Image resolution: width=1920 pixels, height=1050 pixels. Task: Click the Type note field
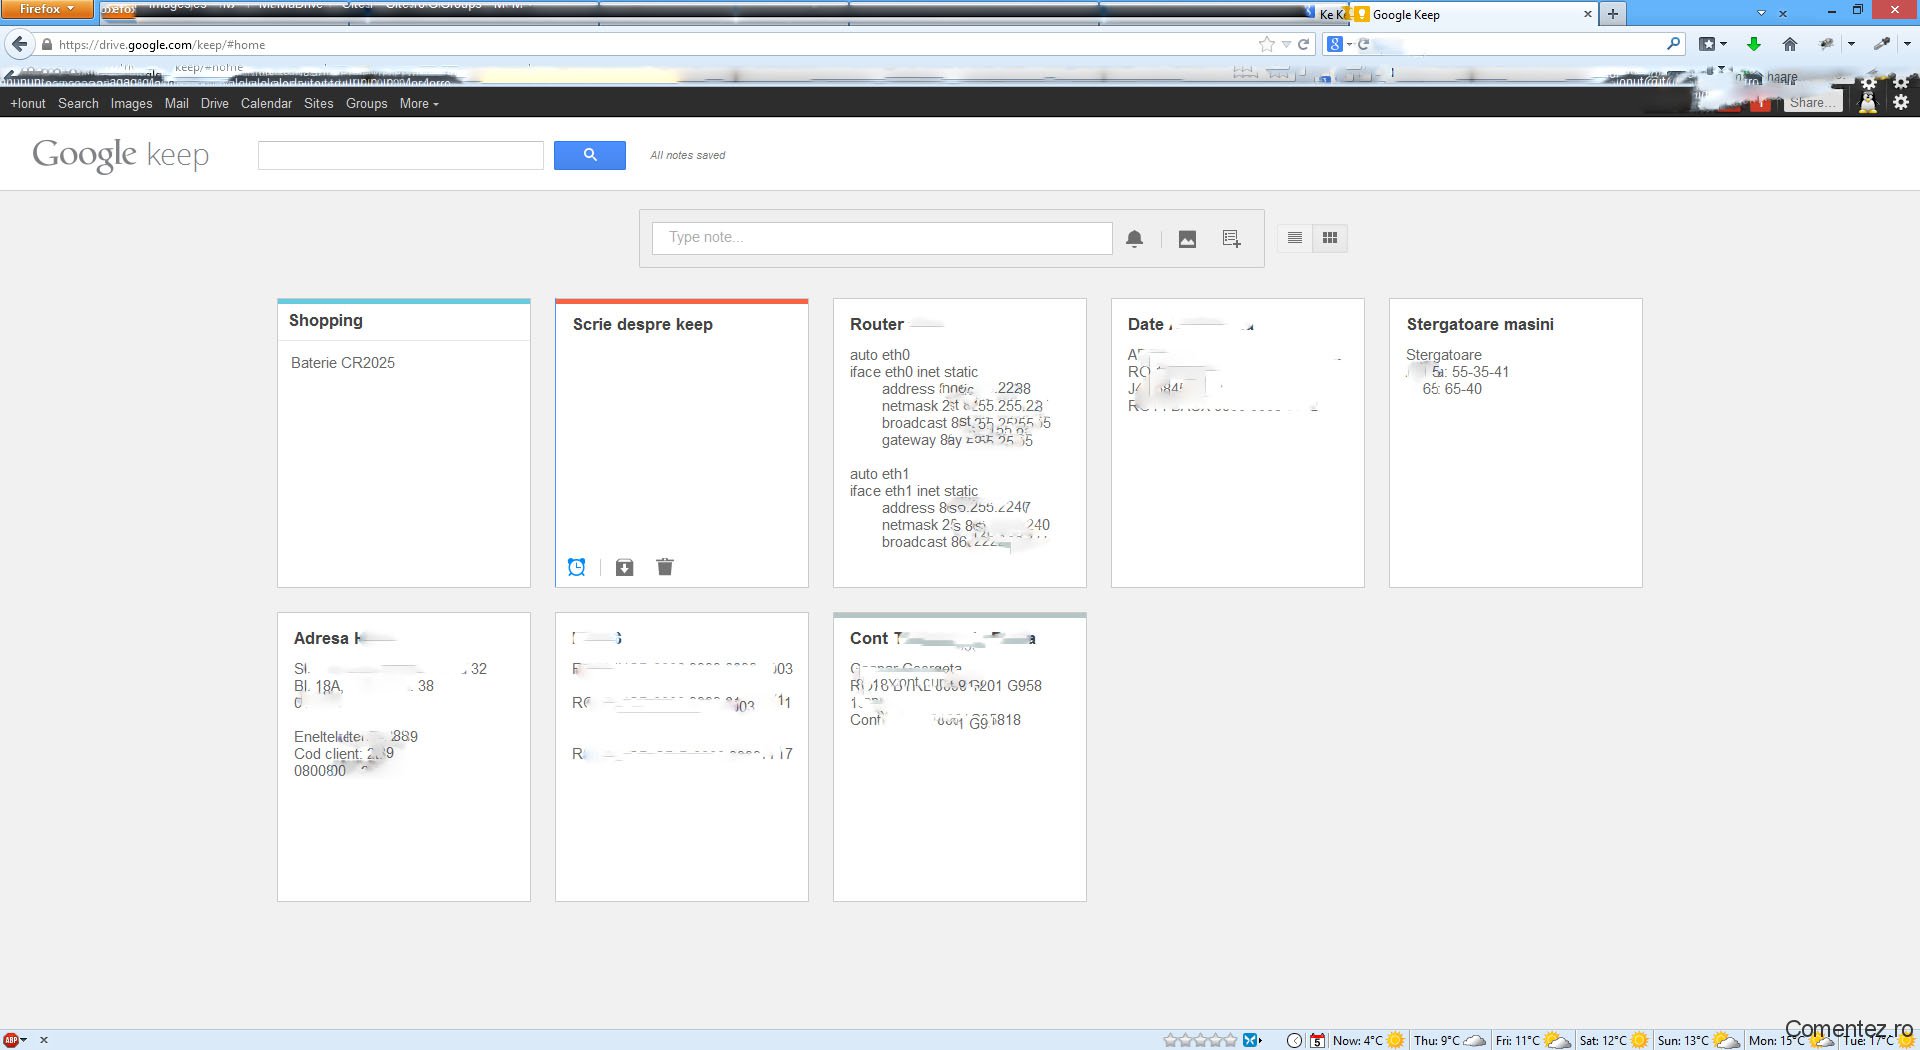point(882,238)
